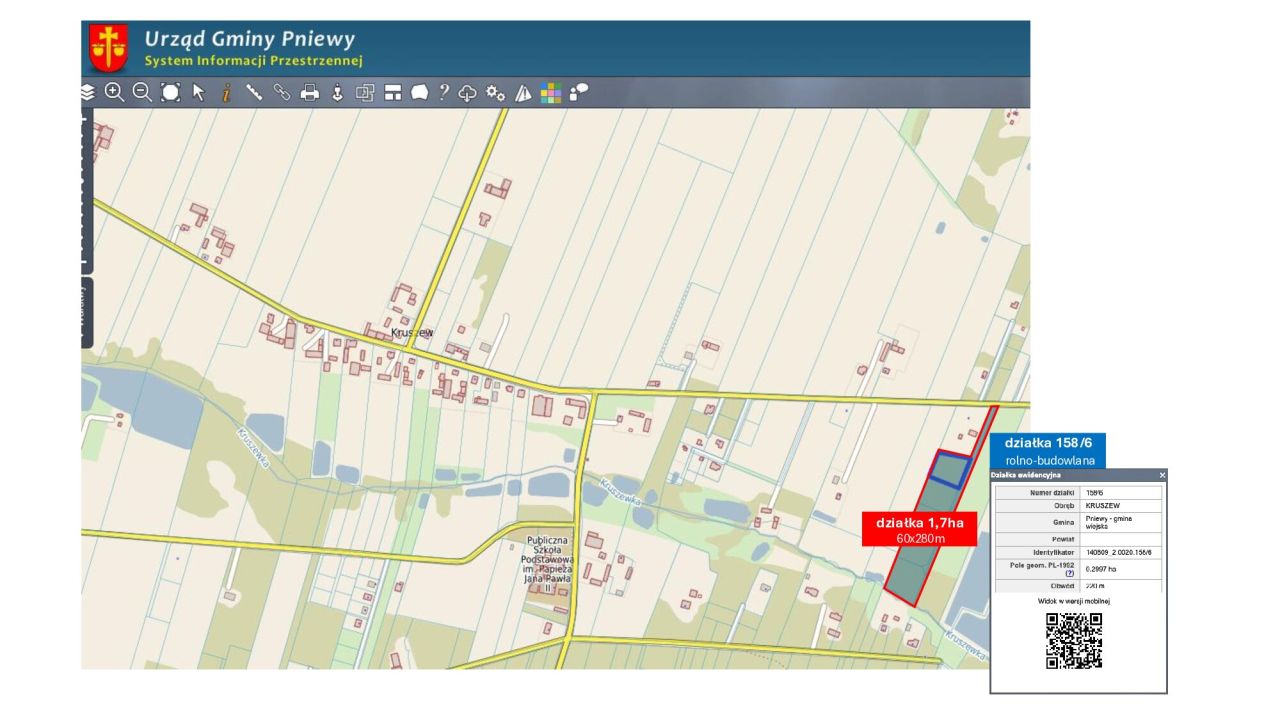Click the chain link share icon
Viewport: 1280px width, 720px height.
point(282,92)
